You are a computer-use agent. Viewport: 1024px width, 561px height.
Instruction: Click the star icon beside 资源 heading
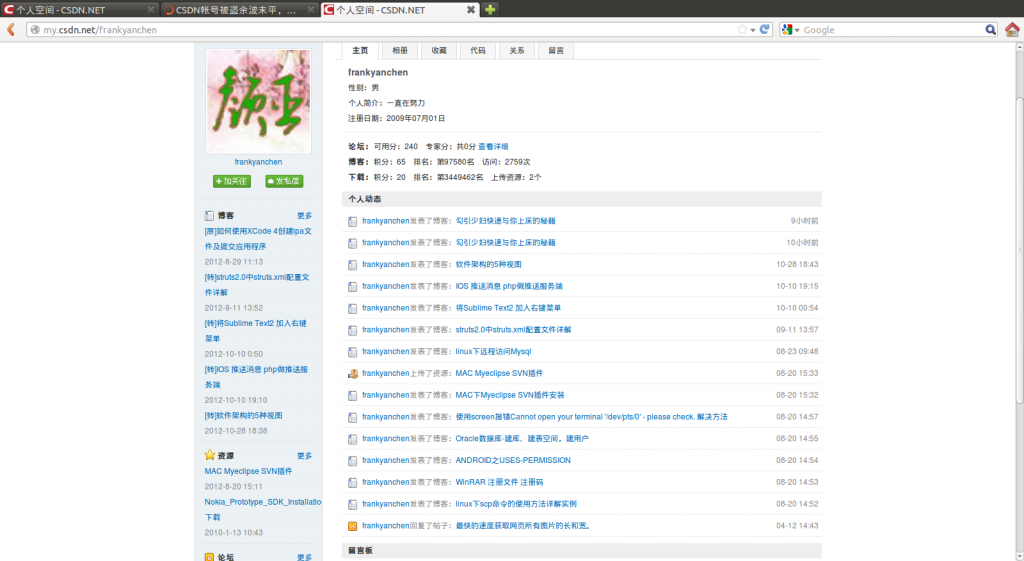[210, 455]
